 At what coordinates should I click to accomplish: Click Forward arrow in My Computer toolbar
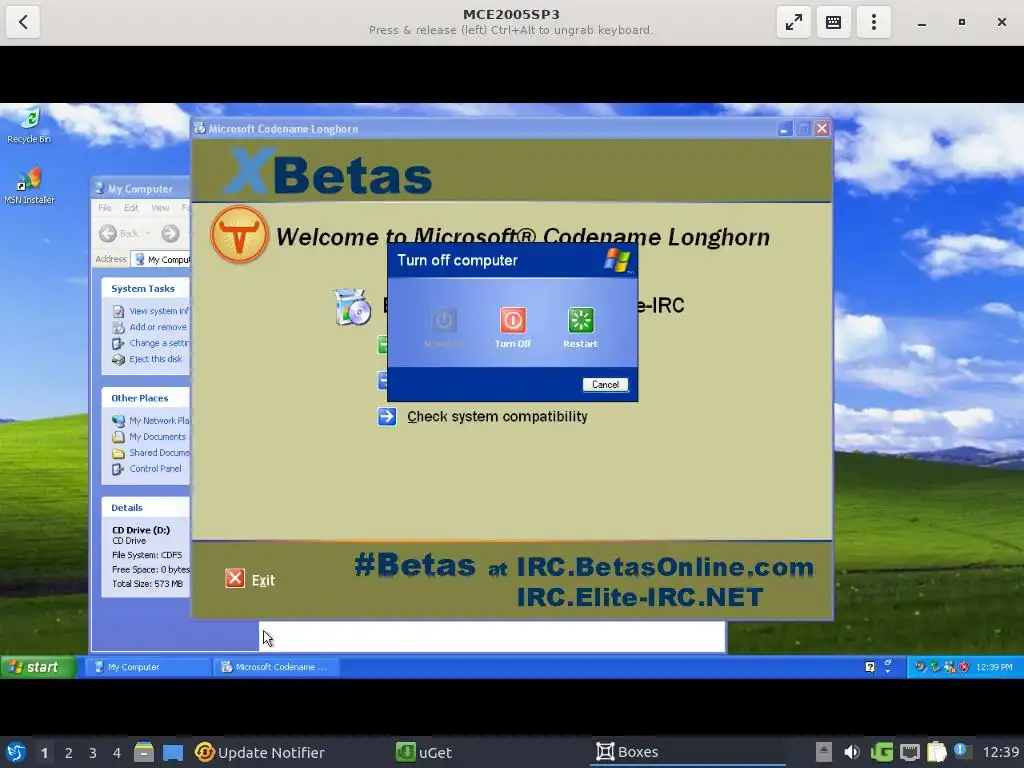170,233
